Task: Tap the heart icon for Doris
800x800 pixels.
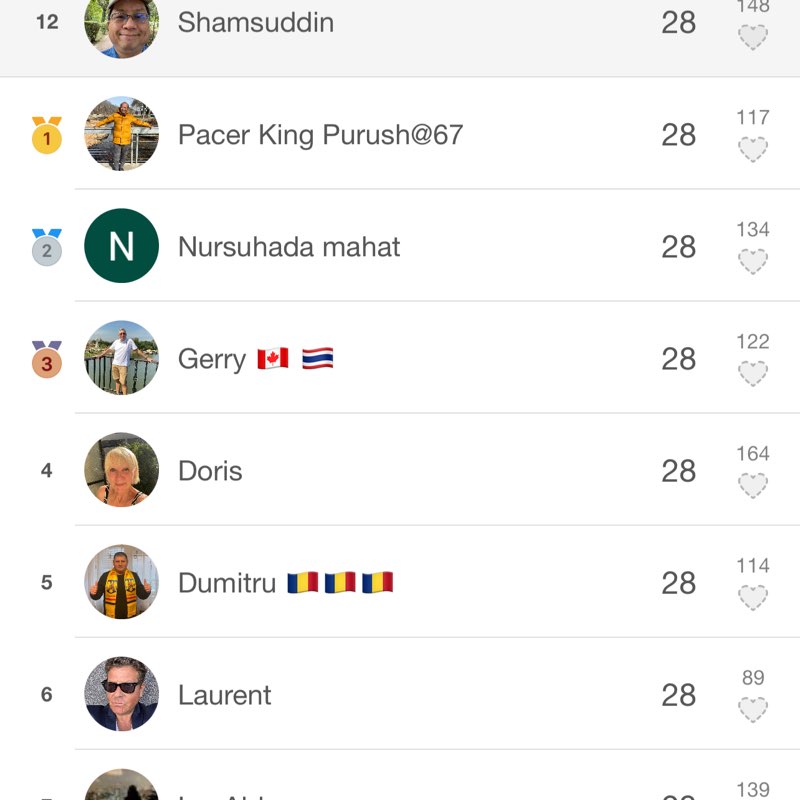Action: coord(752,486)
